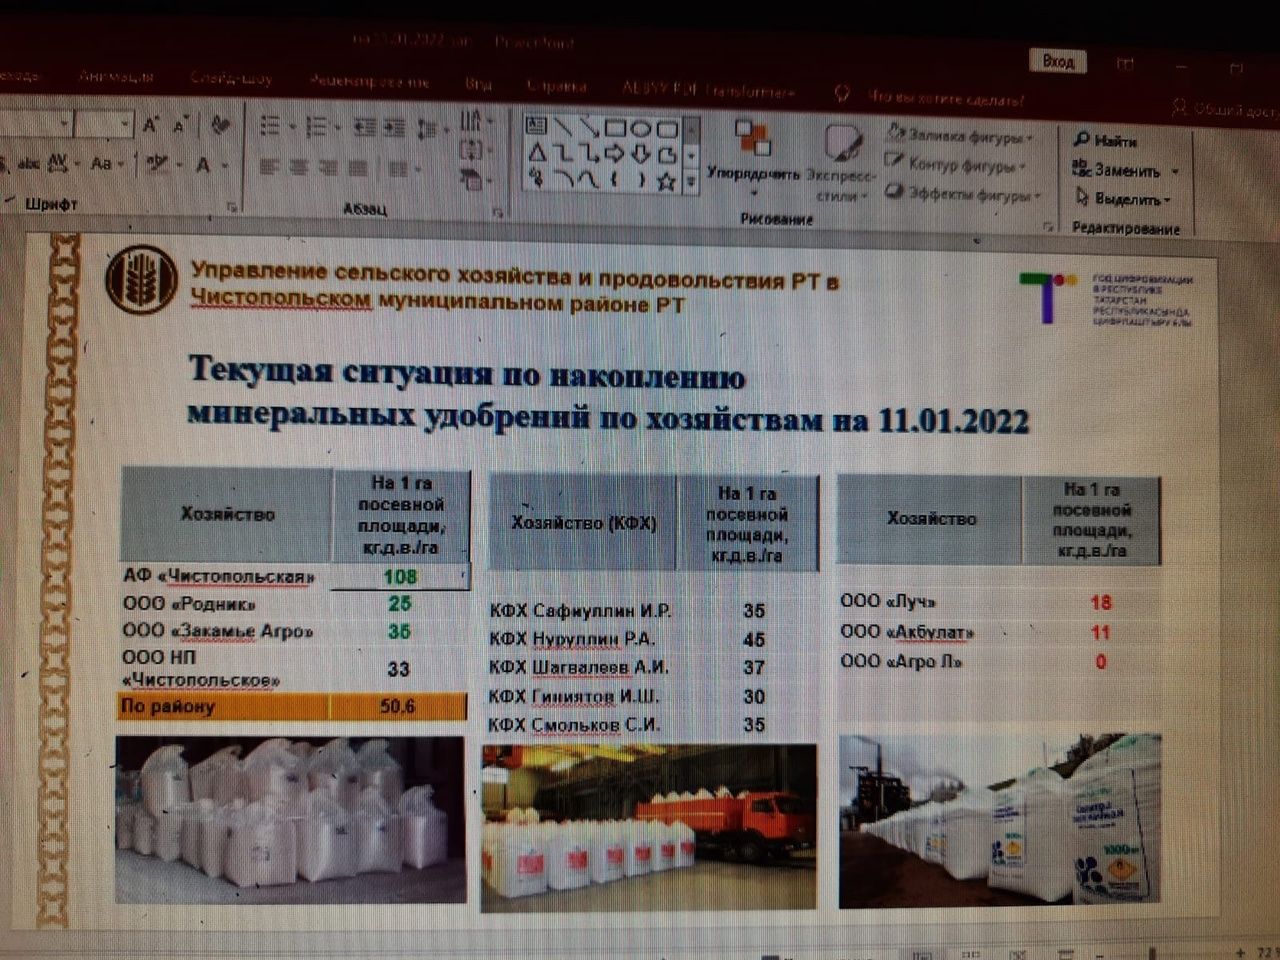Open the Анимация ribbon tab
Viewport: 1280px width, 960px height.
[x=116, y=77]
